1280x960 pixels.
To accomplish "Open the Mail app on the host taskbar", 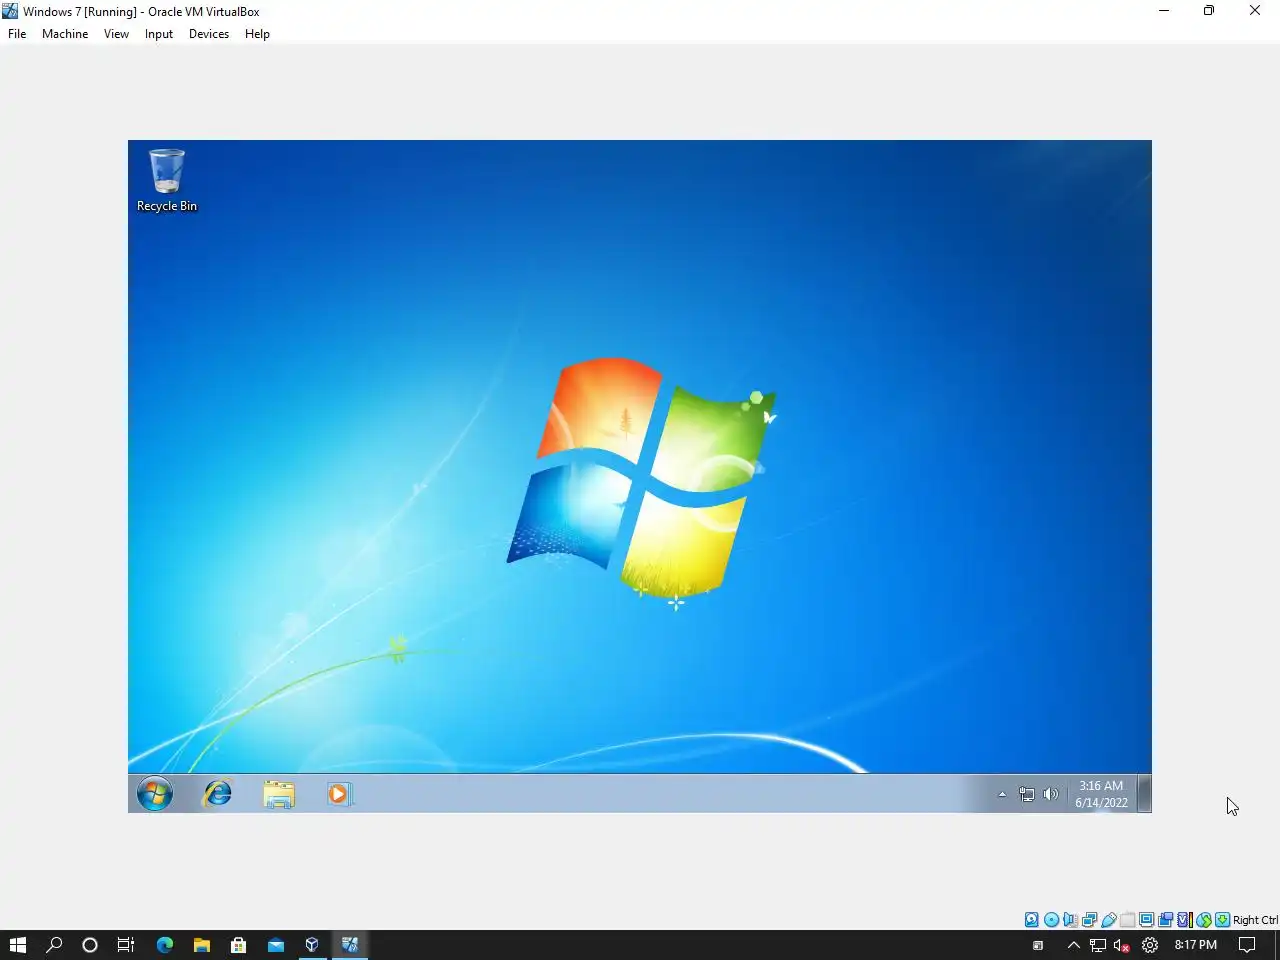I will click(275, 945).
